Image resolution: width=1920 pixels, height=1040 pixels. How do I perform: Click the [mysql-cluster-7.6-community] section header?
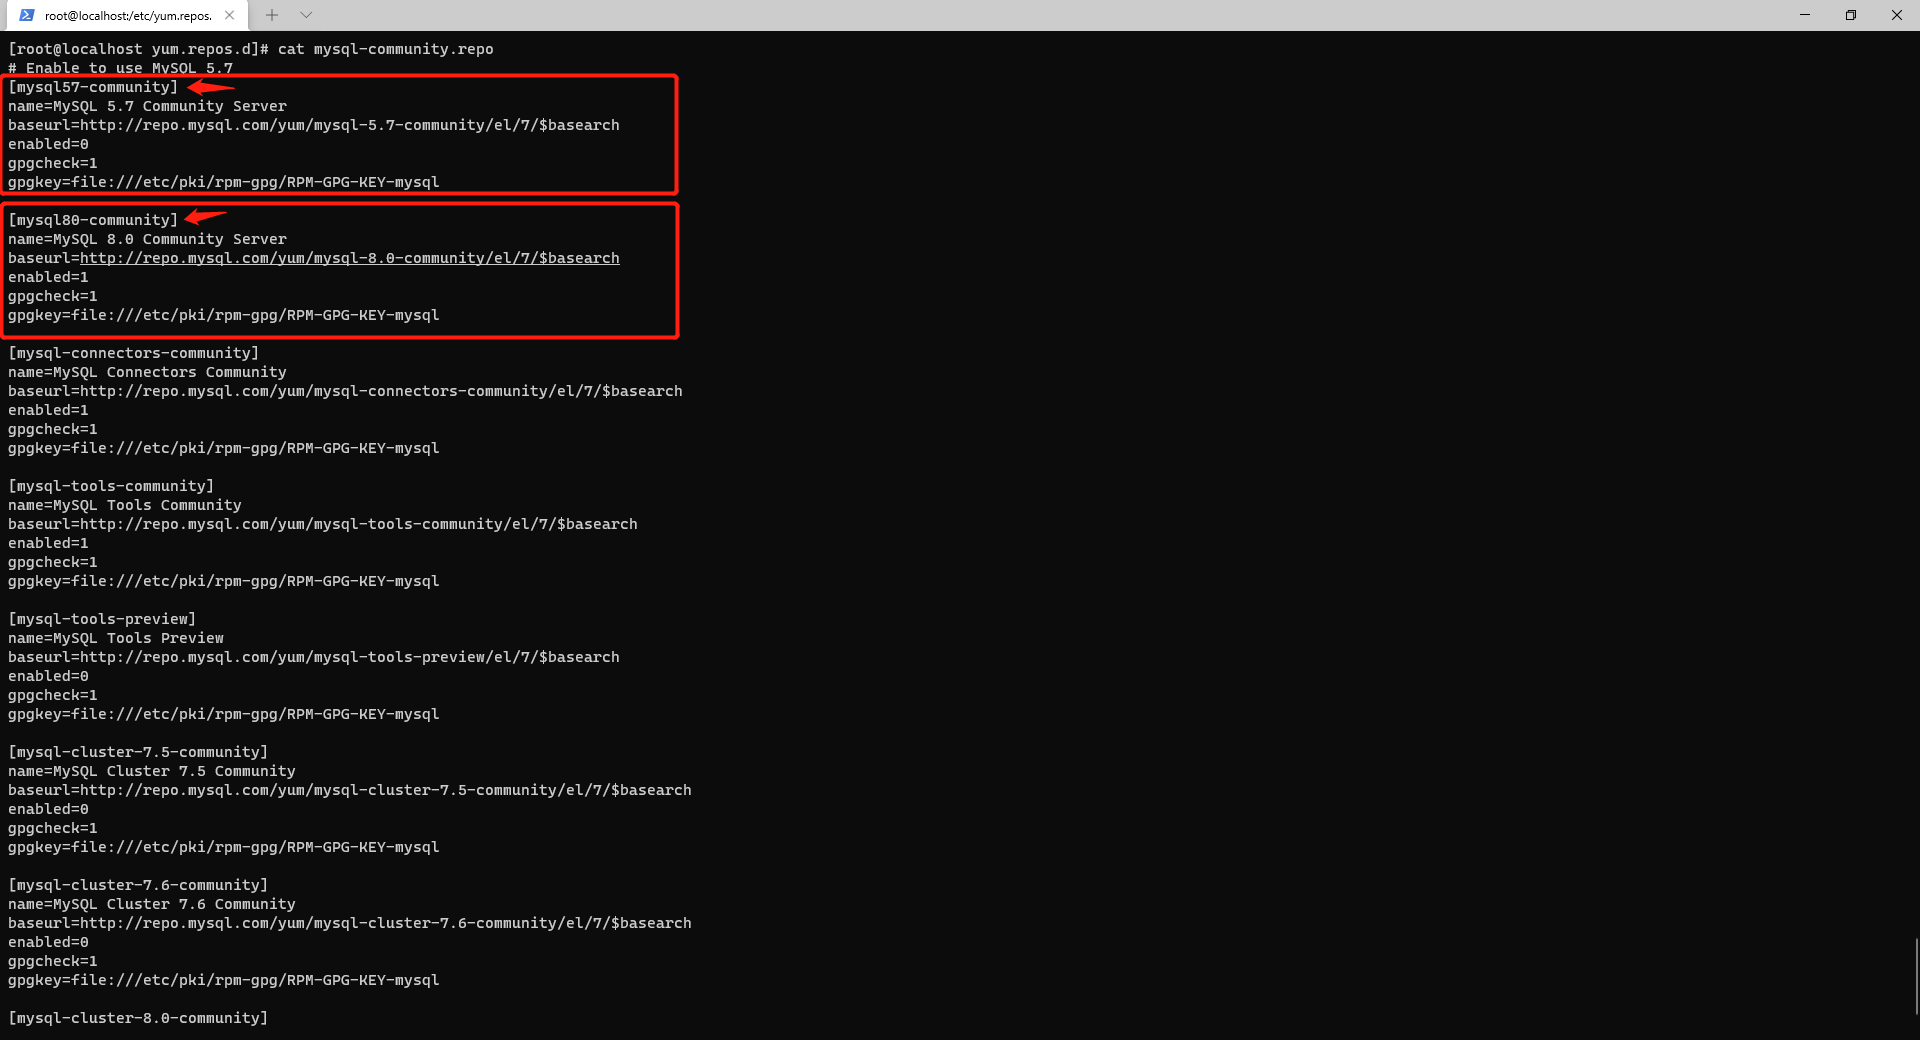tap(136, 884)
